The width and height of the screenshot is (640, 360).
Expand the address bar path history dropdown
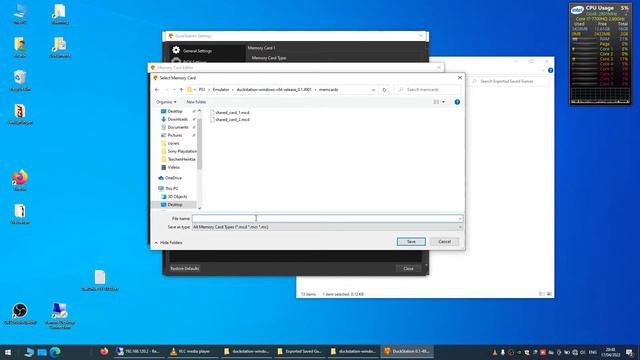373,90
